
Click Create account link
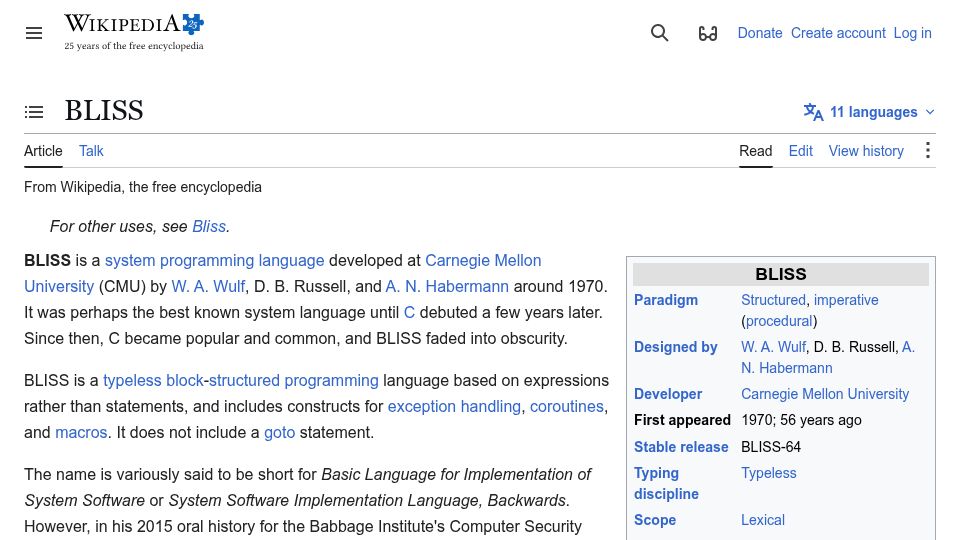(x=838, y=33)
